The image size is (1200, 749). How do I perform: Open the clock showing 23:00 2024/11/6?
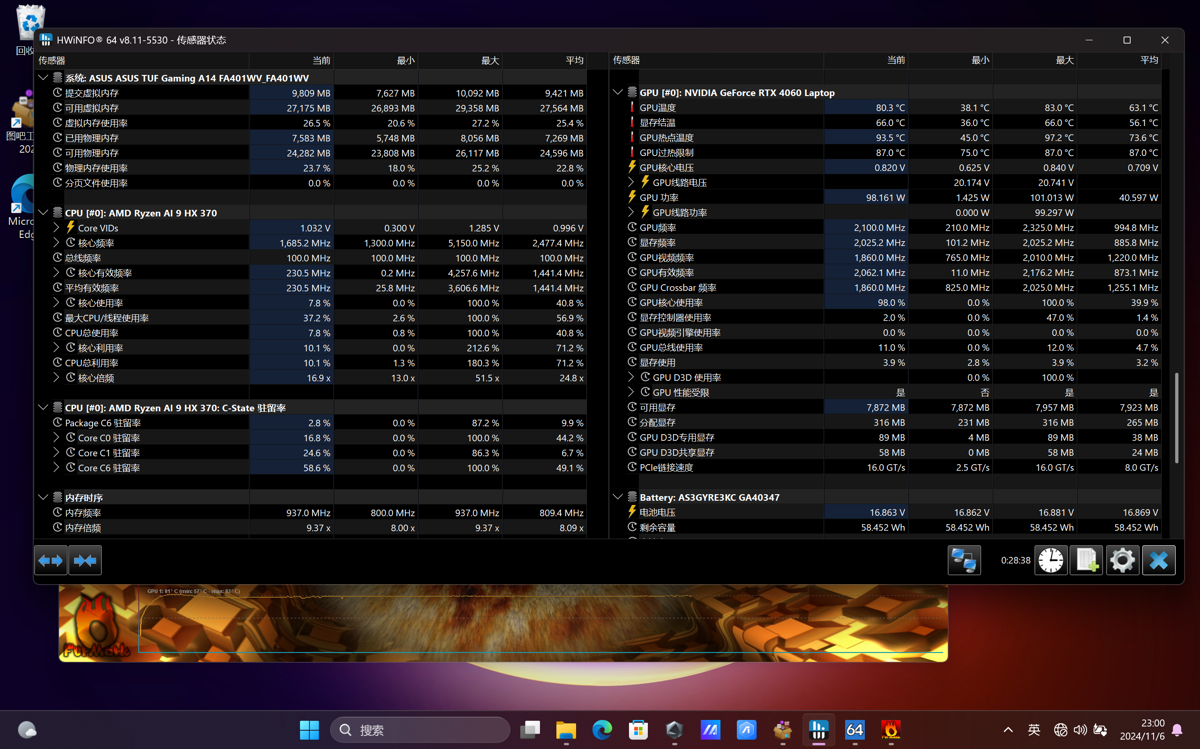click(x=1144, y=730)
